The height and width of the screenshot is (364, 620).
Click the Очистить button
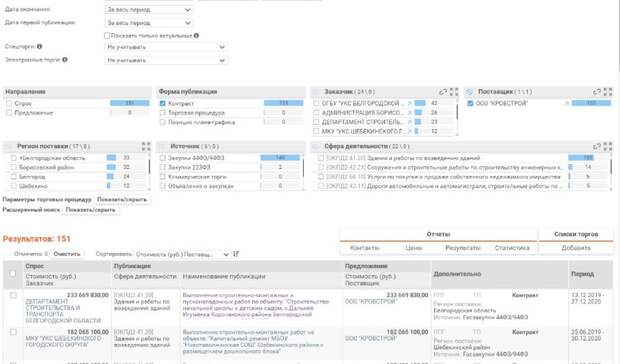point(67,254)
